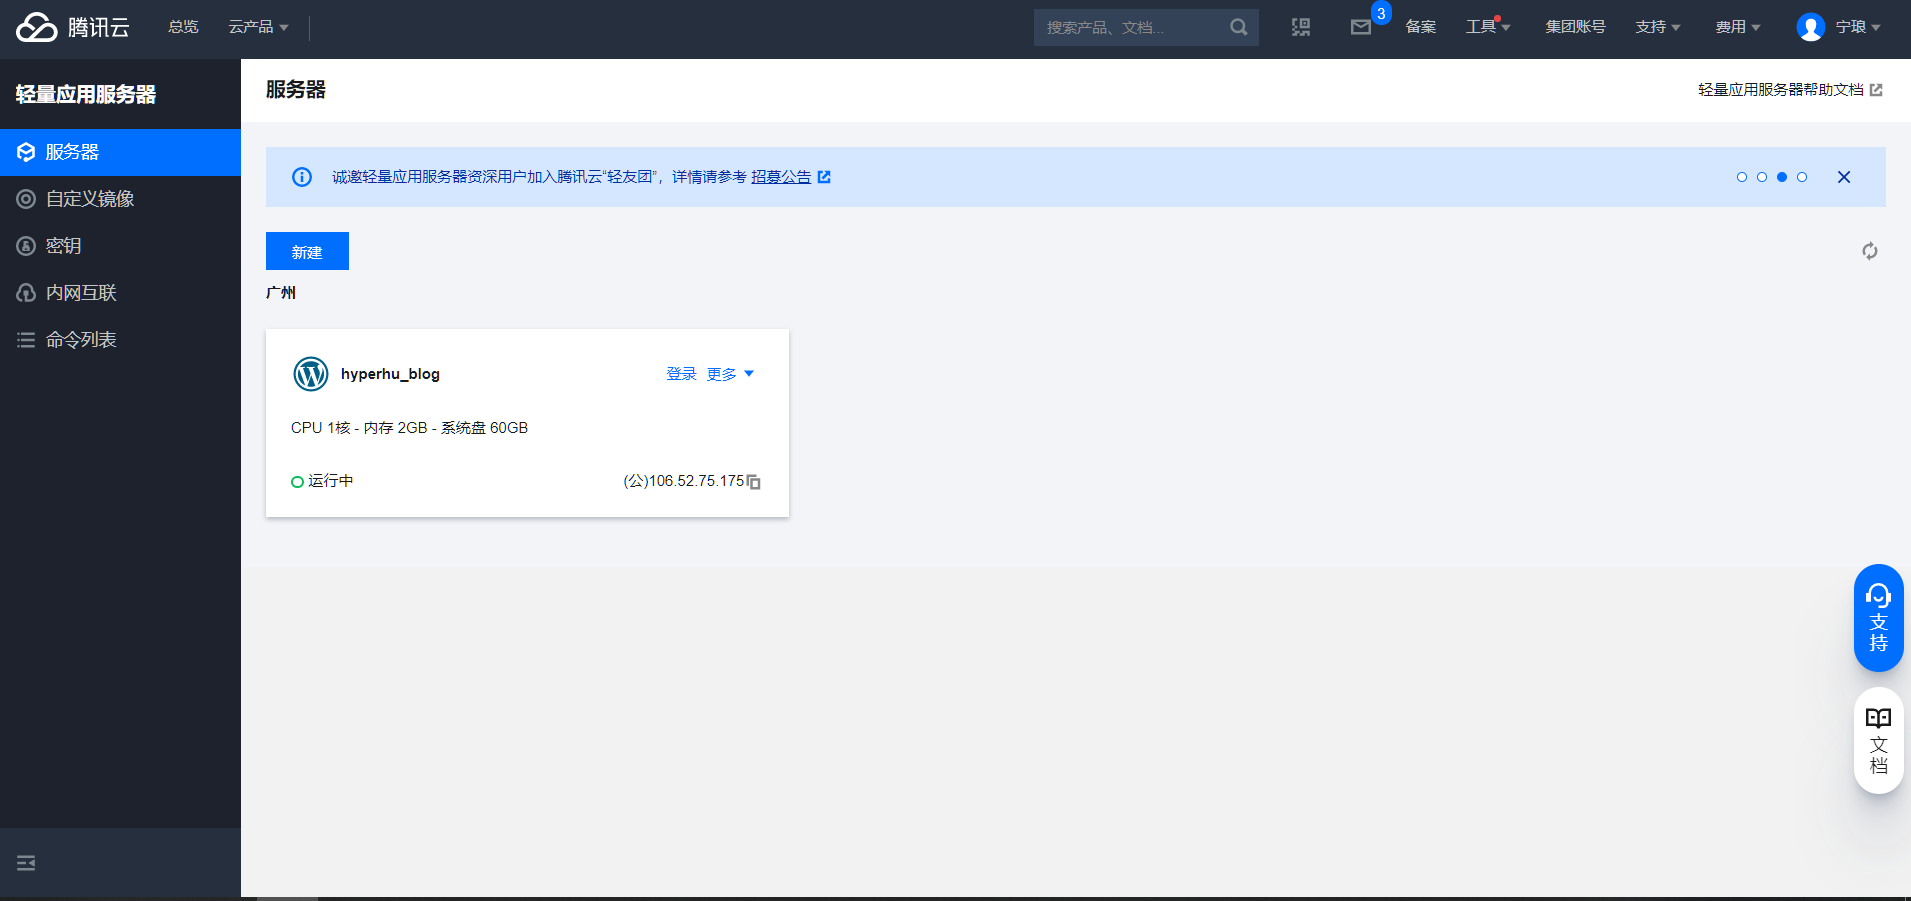
Task: Open the message center envelope icon
Action: [1361, 27]
